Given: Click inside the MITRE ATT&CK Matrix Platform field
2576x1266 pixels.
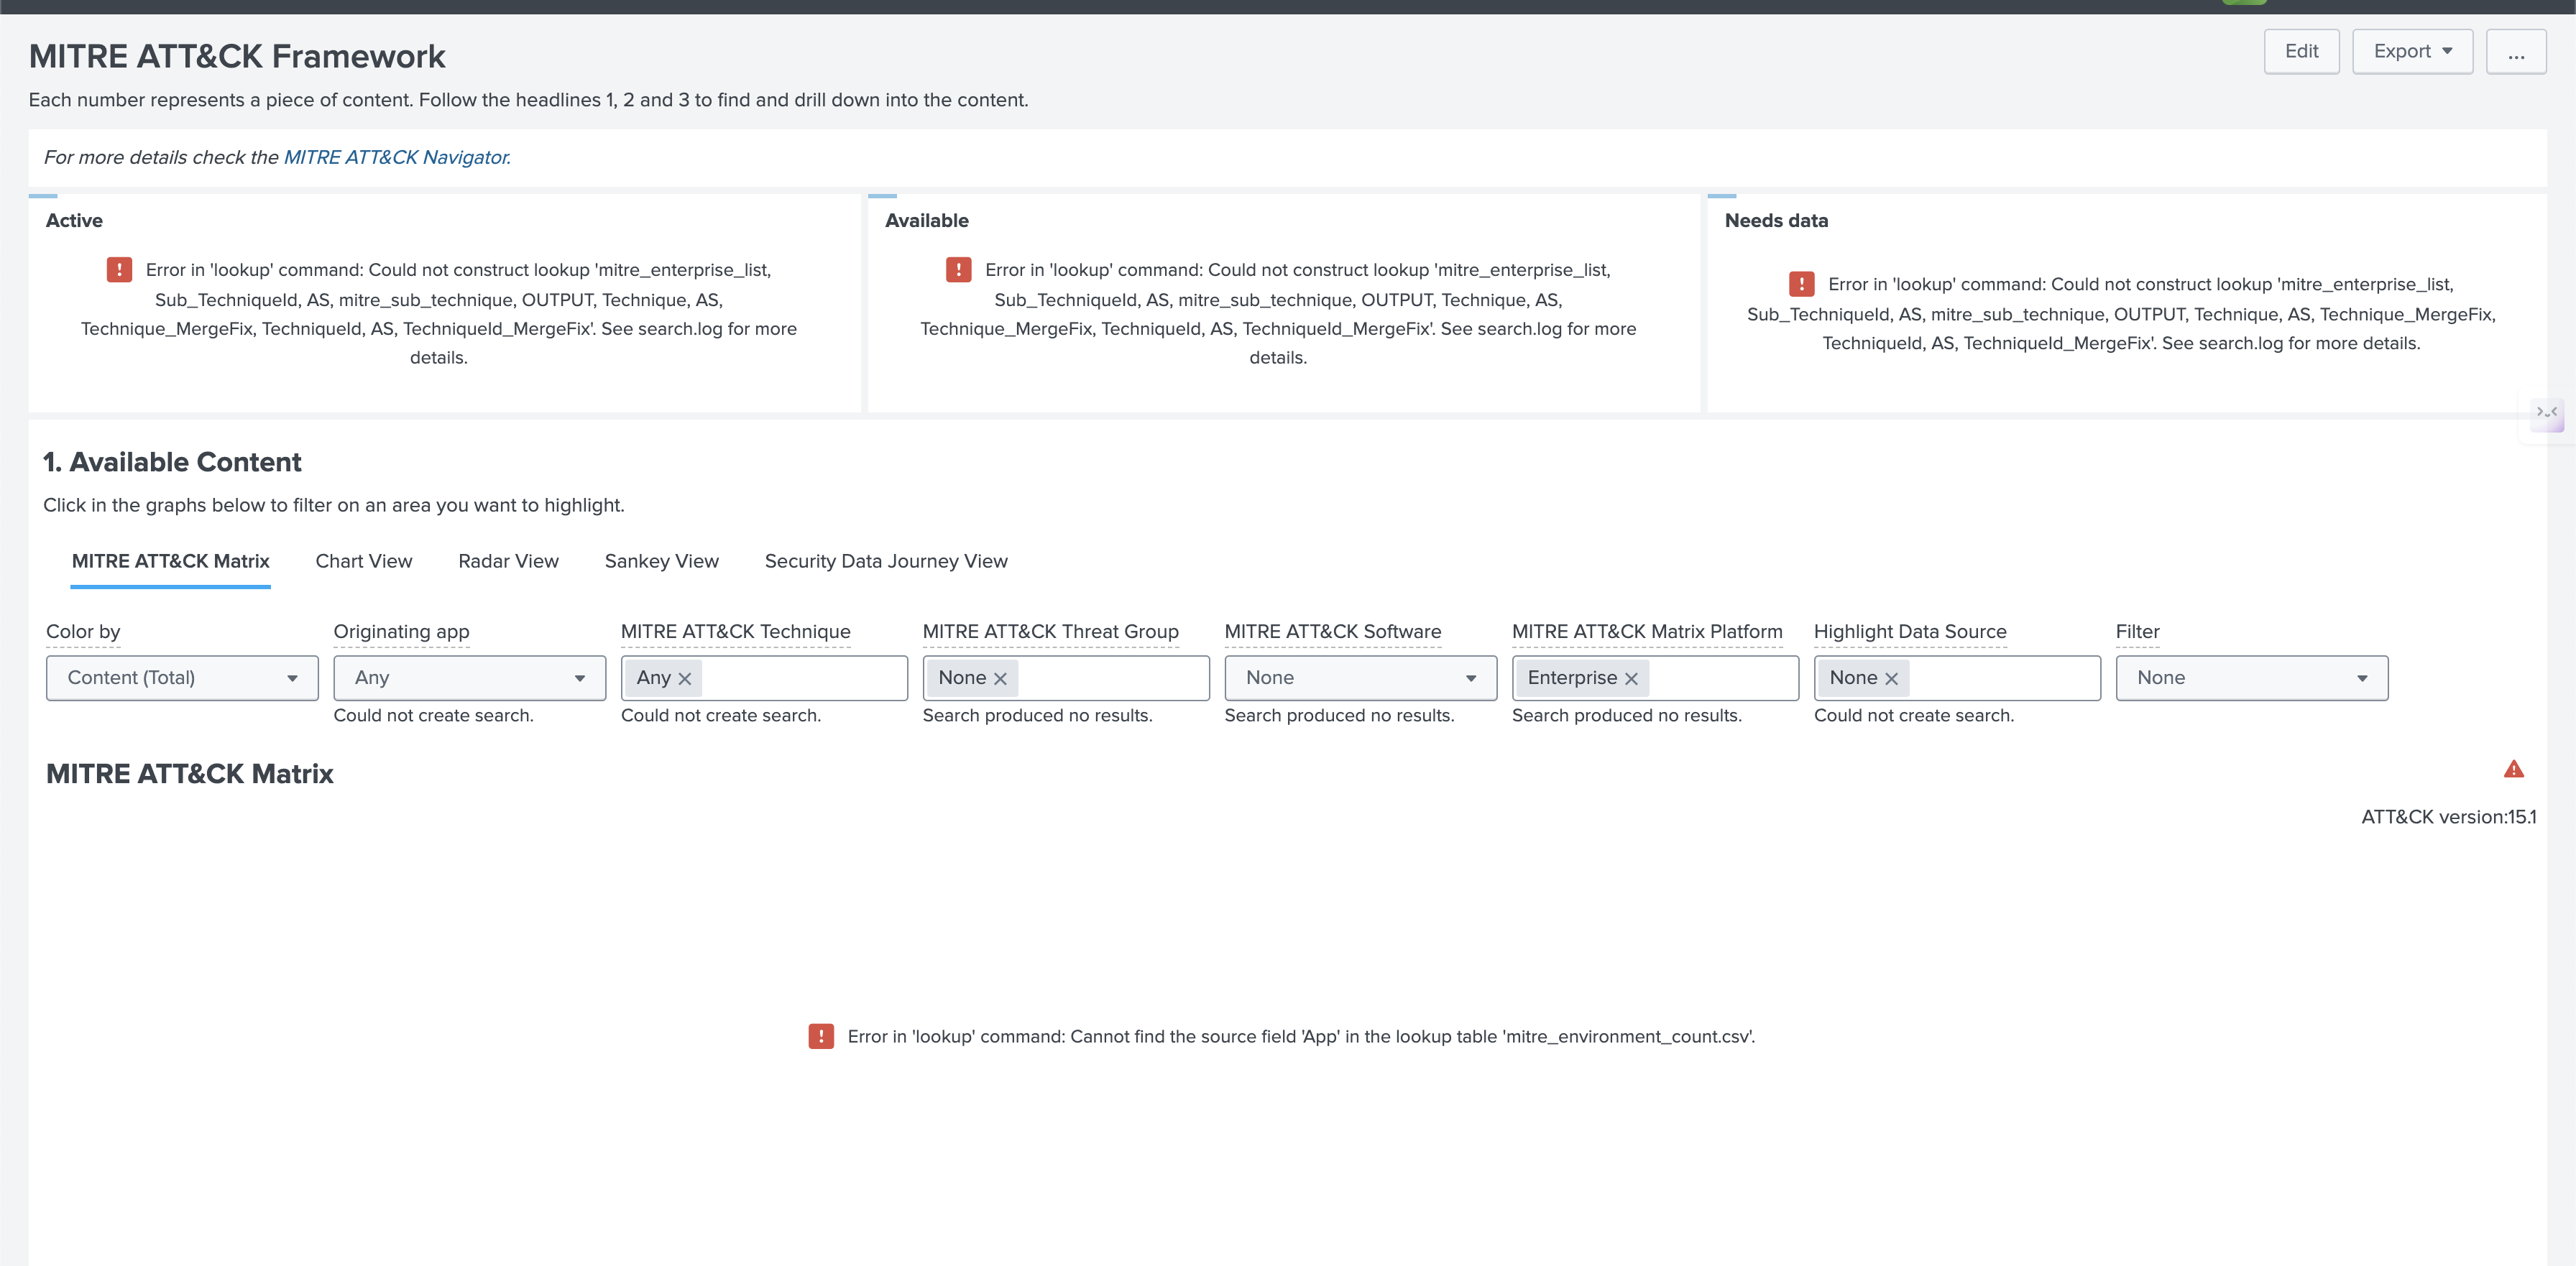Looking at the screenshot, I should [1720, 678].
